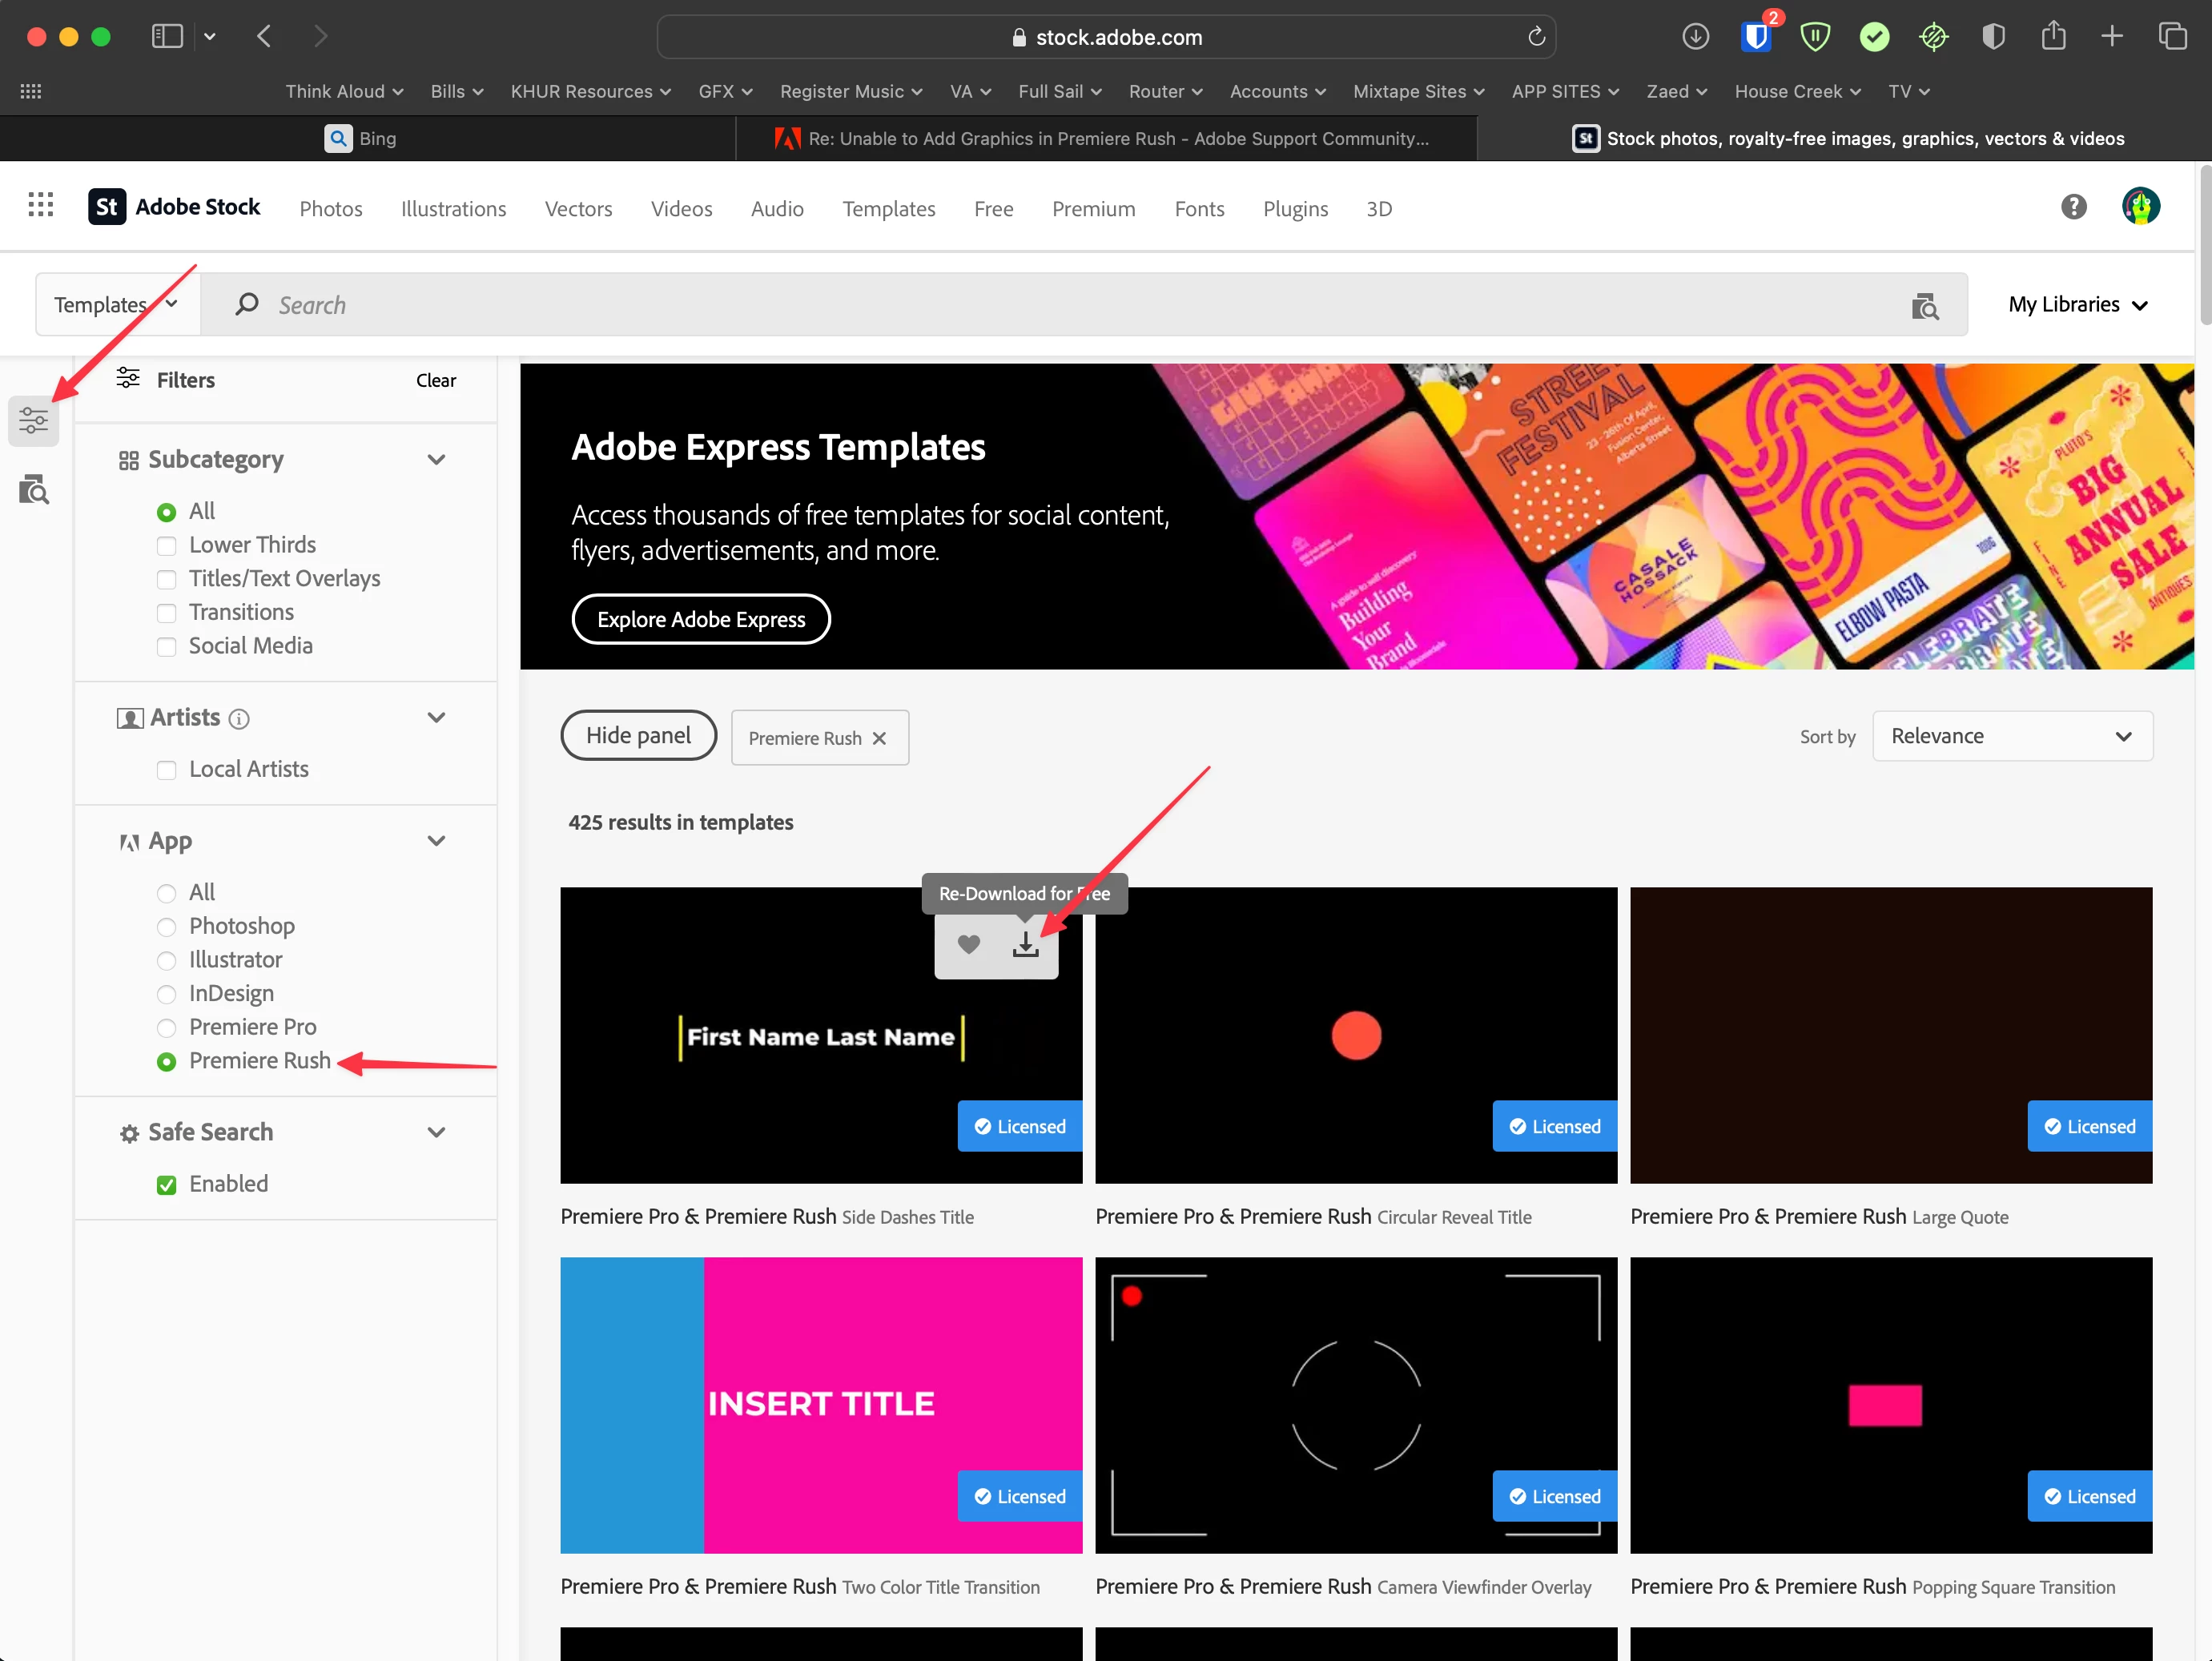2212x1661 pixels.
Task: Click the visual search camera icon in search bar
Action: [x=1924, y=306]
